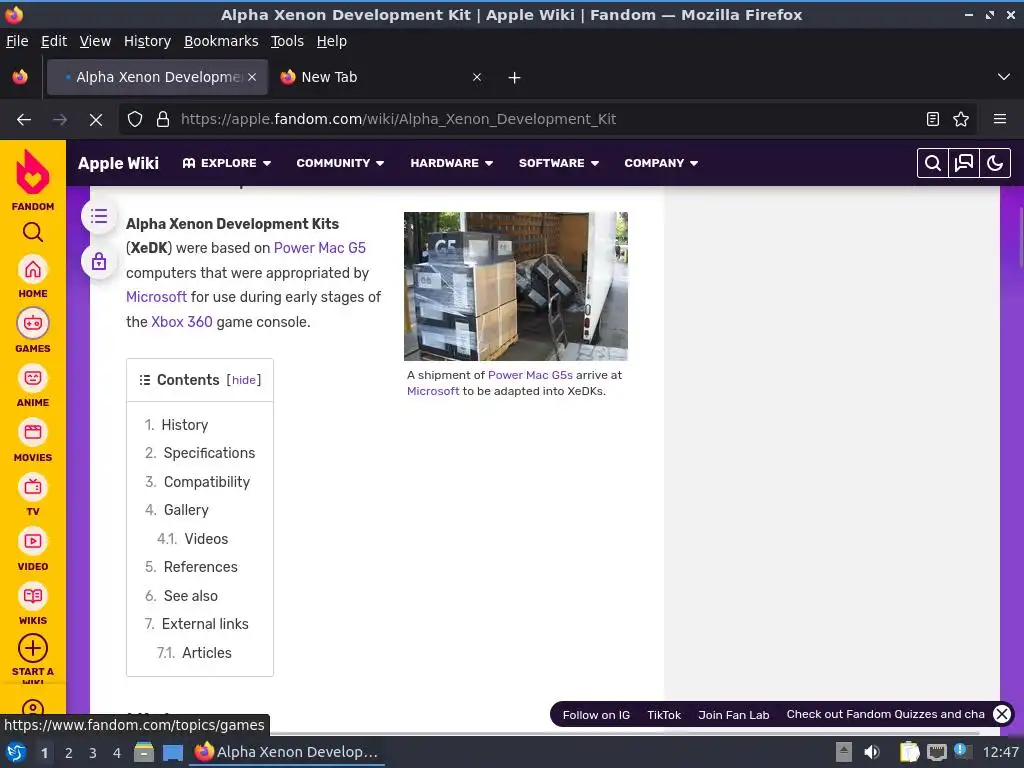Image resolution: width=1024 pixels, height=768 pixels.
Task: Switch to workspace 2 in taskbar
Action: coord(69,753)
